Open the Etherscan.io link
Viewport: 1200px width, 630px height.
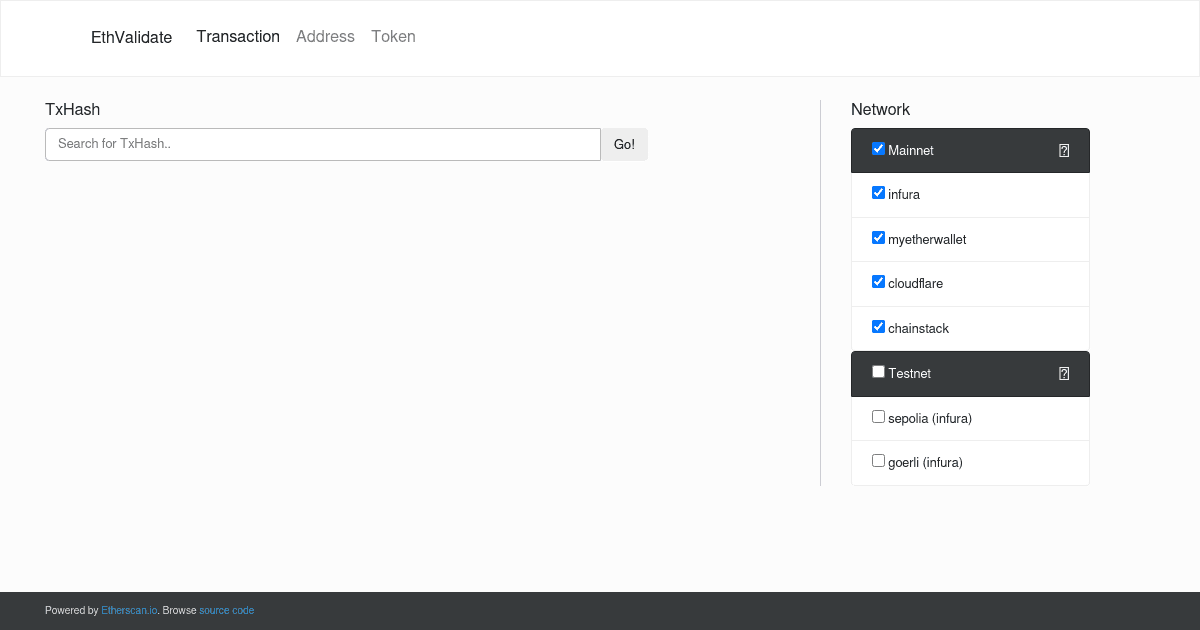[x=128, y=610]
